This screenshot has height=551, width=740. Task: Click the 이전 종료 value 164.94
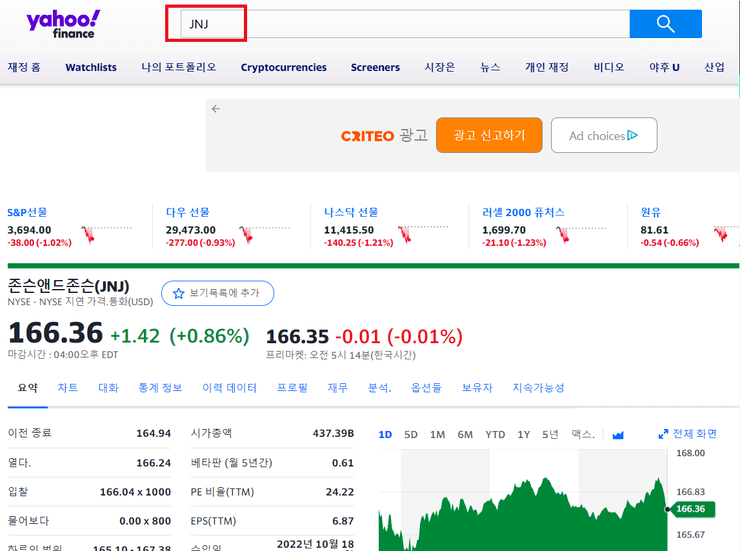pos(153,433)
